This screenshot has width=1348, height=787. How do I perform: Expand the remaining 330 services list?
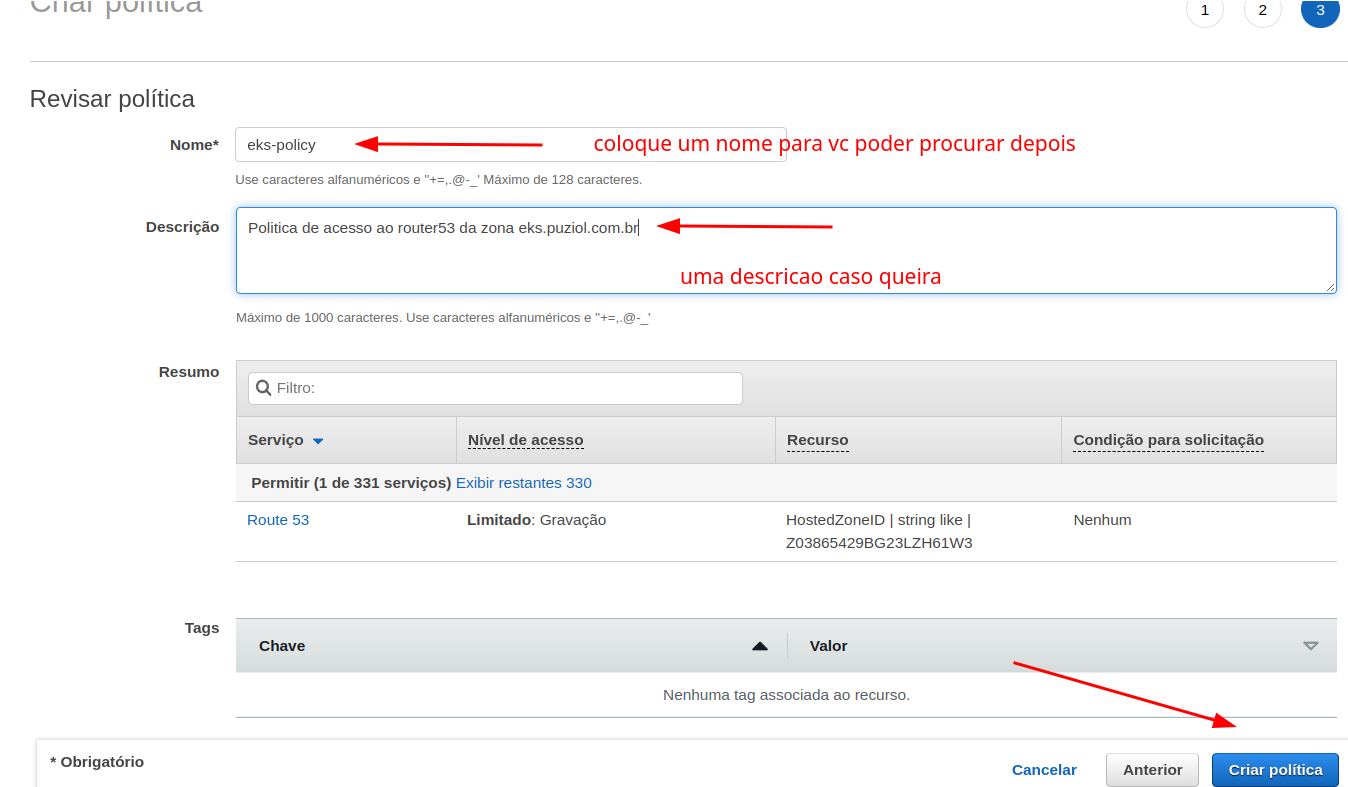523,483
